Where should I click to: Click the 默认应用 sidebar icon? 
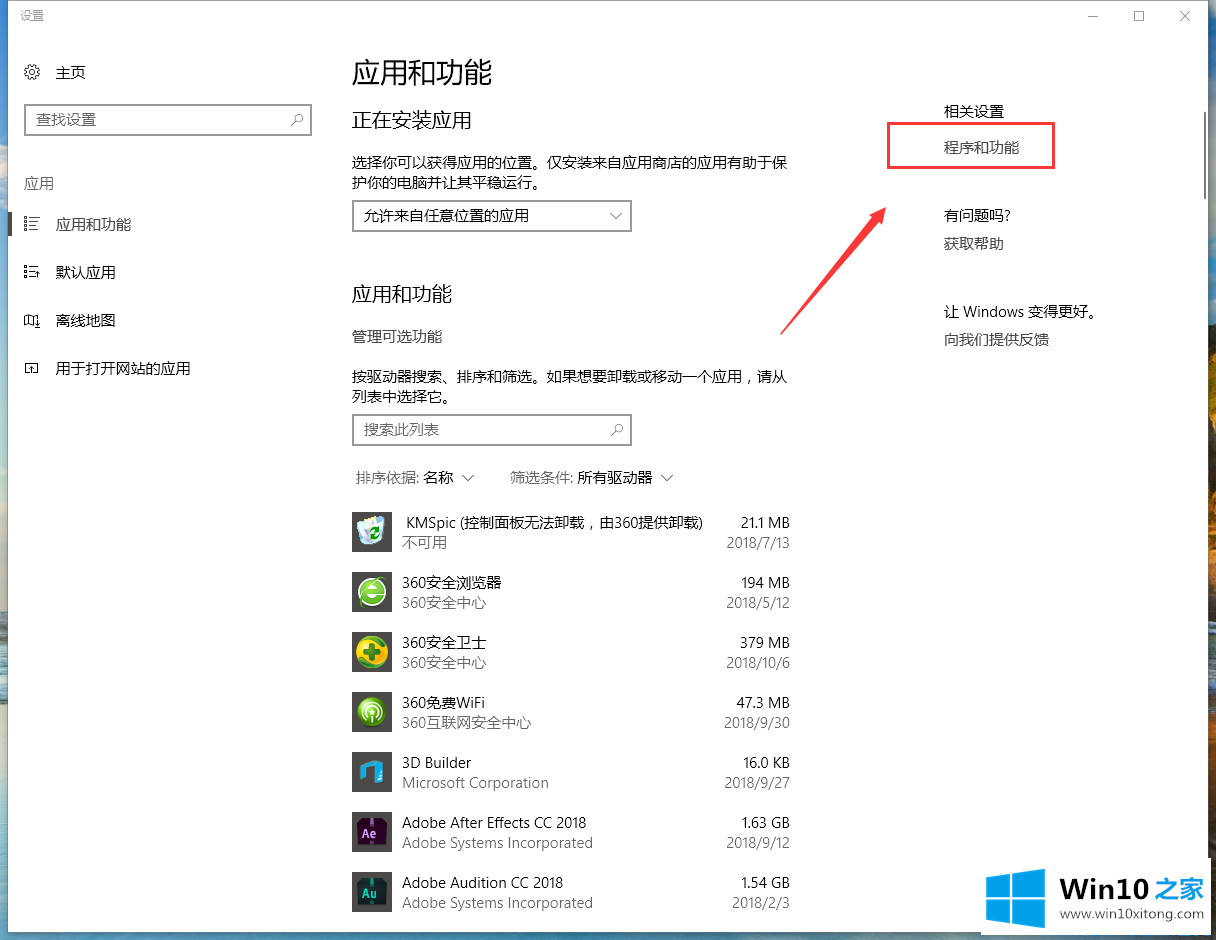(32, 272)
